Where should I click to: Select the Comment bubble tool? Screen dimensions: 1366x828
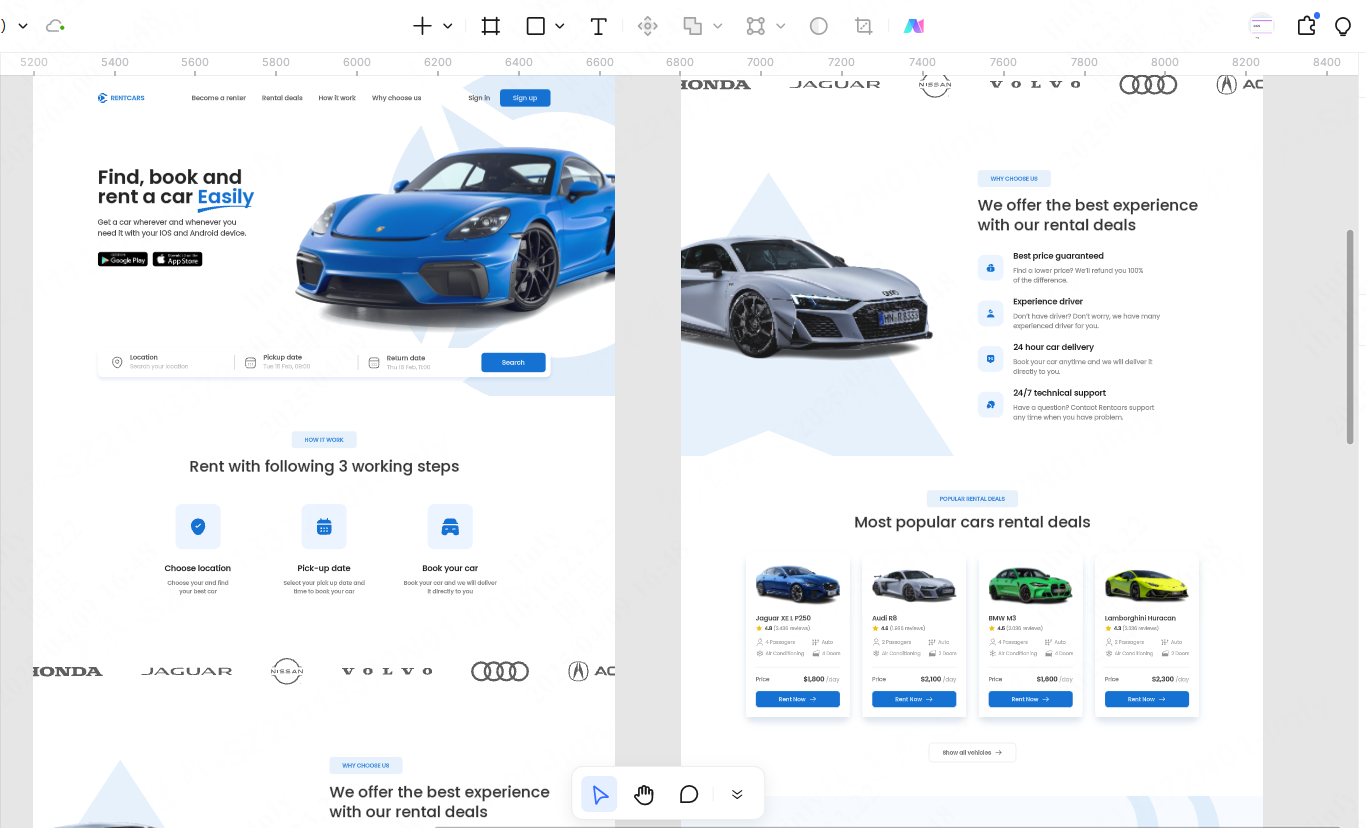coord(689,794)
